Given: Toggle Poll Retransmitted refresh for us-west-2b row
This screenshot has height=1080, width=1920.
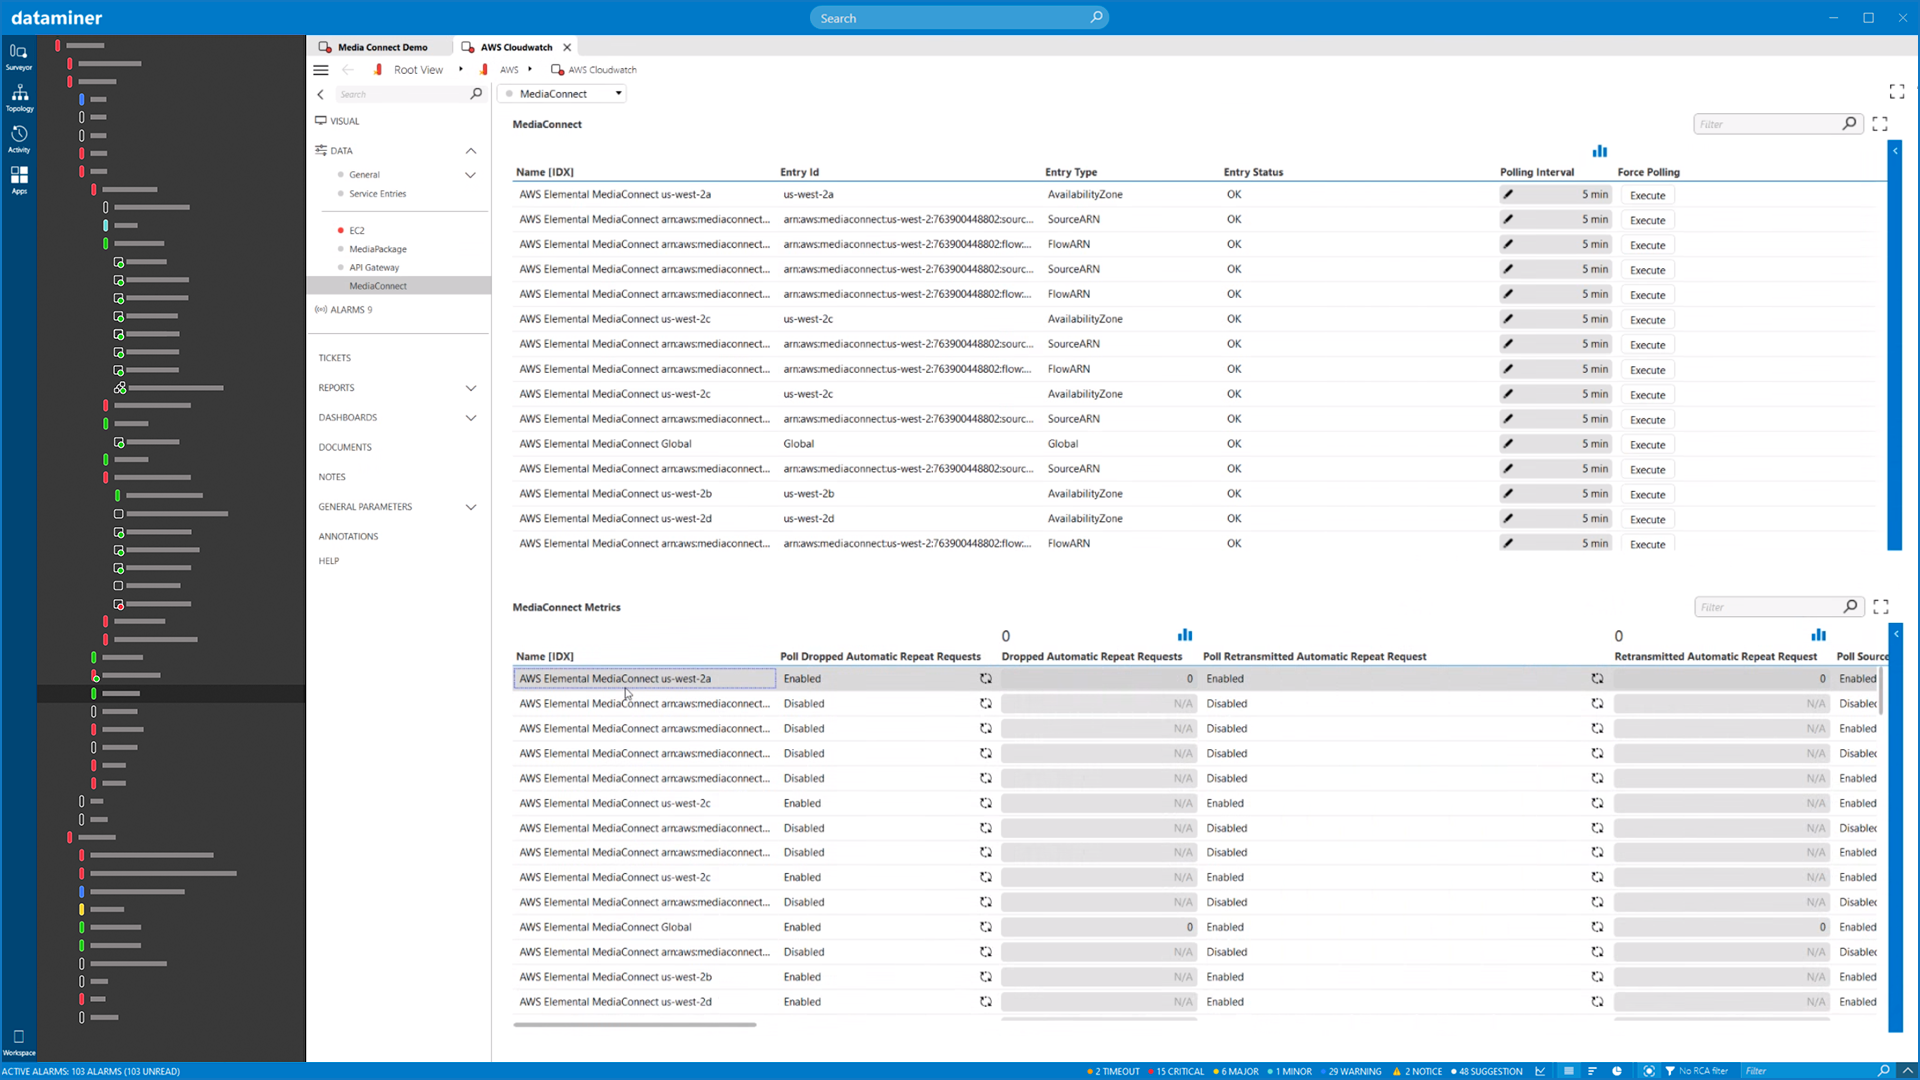Looking at the screenshot, I should pos(1597,977).
